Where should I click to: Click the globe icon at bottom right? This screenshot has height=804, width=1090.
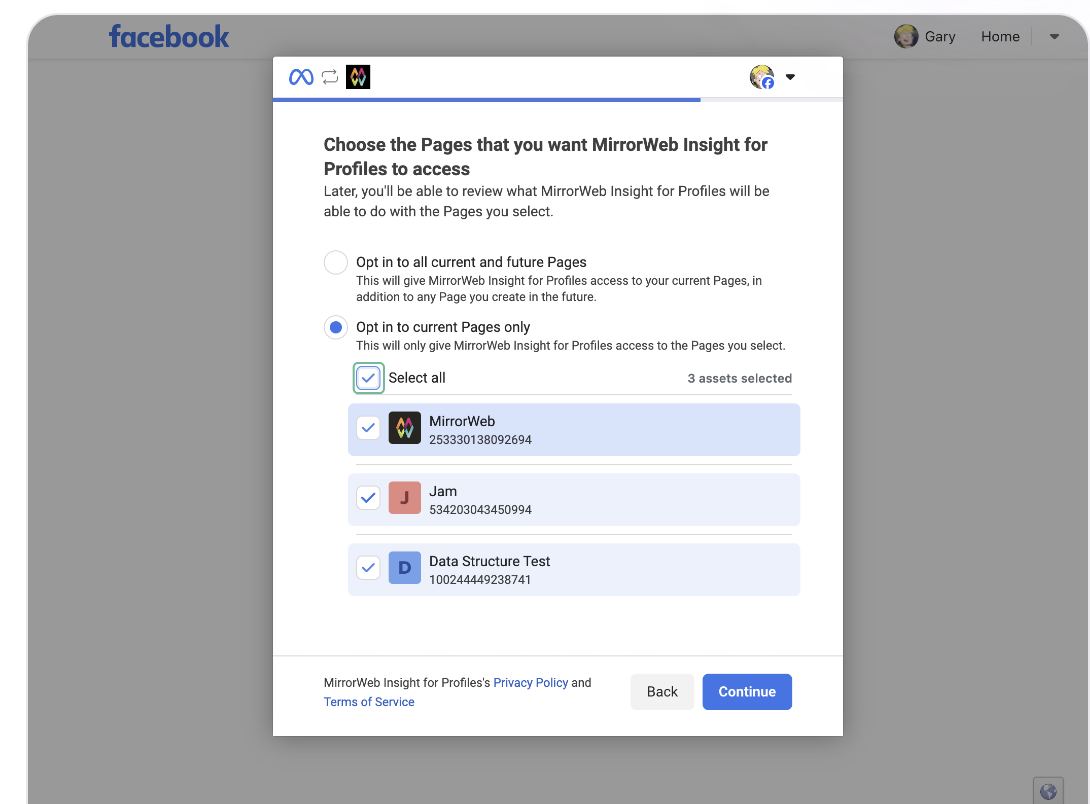[x=1048, y=791]
